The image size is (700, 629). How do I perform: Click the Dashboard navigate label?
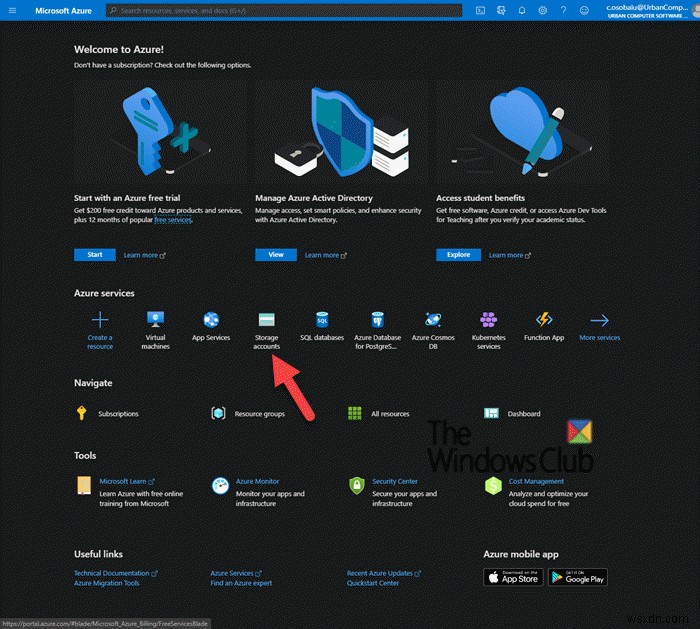click(x=524, y=414)
